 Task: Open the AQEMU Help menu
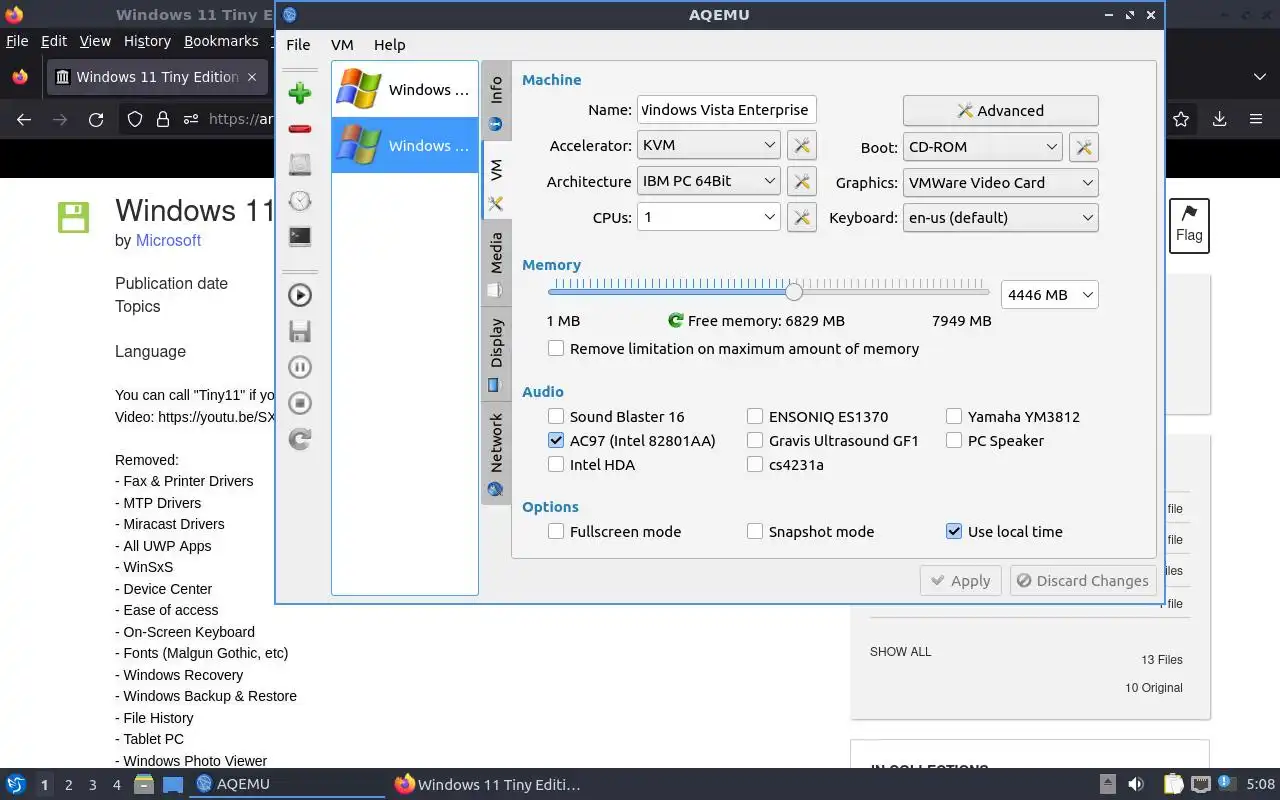389,45
